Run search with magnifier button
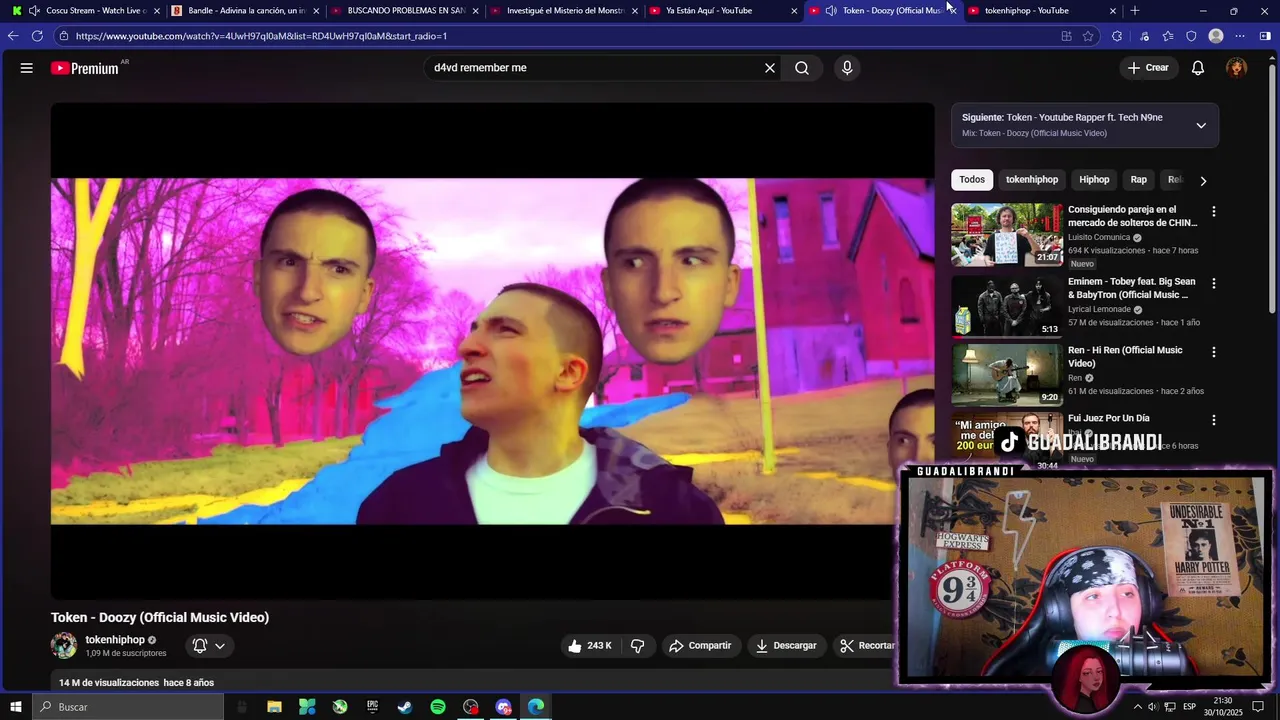Image resolution: width=1280 pixels, height=720 pixels. 802,68
